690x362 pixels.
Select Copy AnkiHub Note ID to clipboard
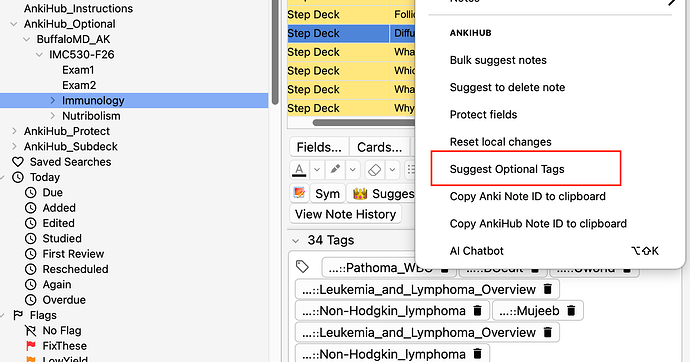click(x=538, y=224)
